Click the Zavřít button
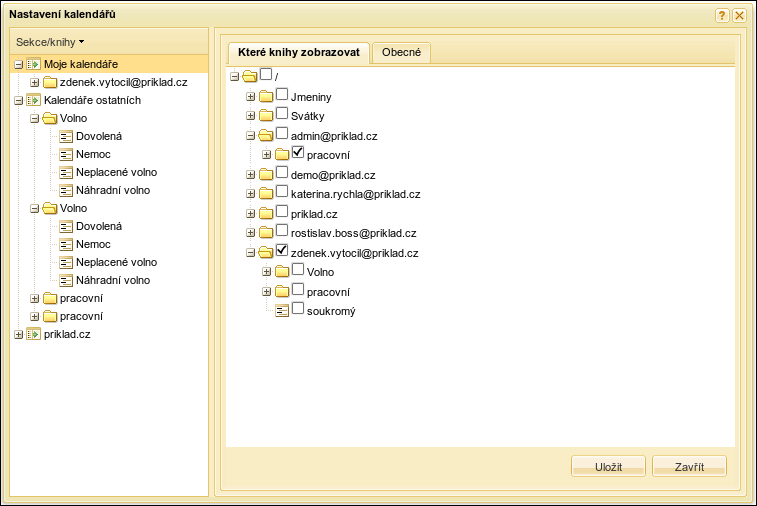Viewport: 757px width, 506px height. [x=689, y=467]
